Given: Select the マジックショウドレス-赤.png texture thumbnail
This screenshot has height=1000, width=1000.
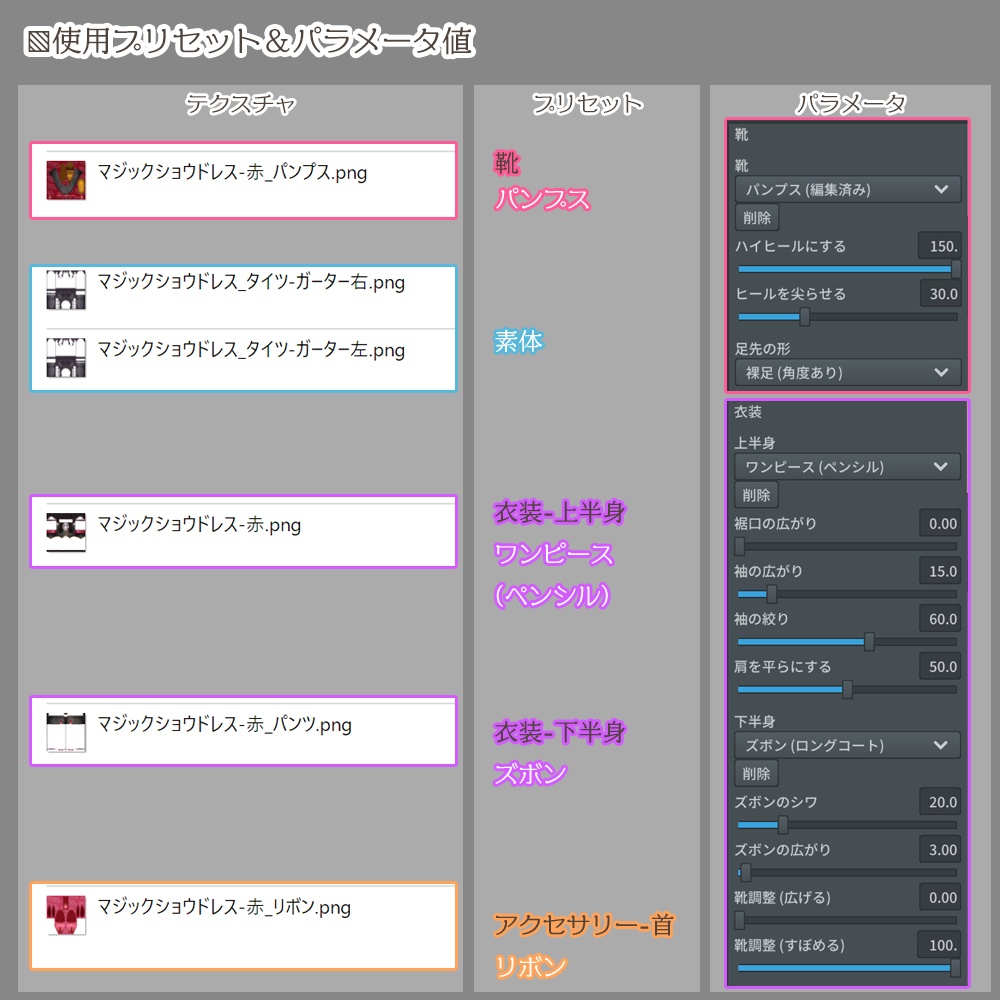Looking at the screenshot, I should (x=67, y=532).
